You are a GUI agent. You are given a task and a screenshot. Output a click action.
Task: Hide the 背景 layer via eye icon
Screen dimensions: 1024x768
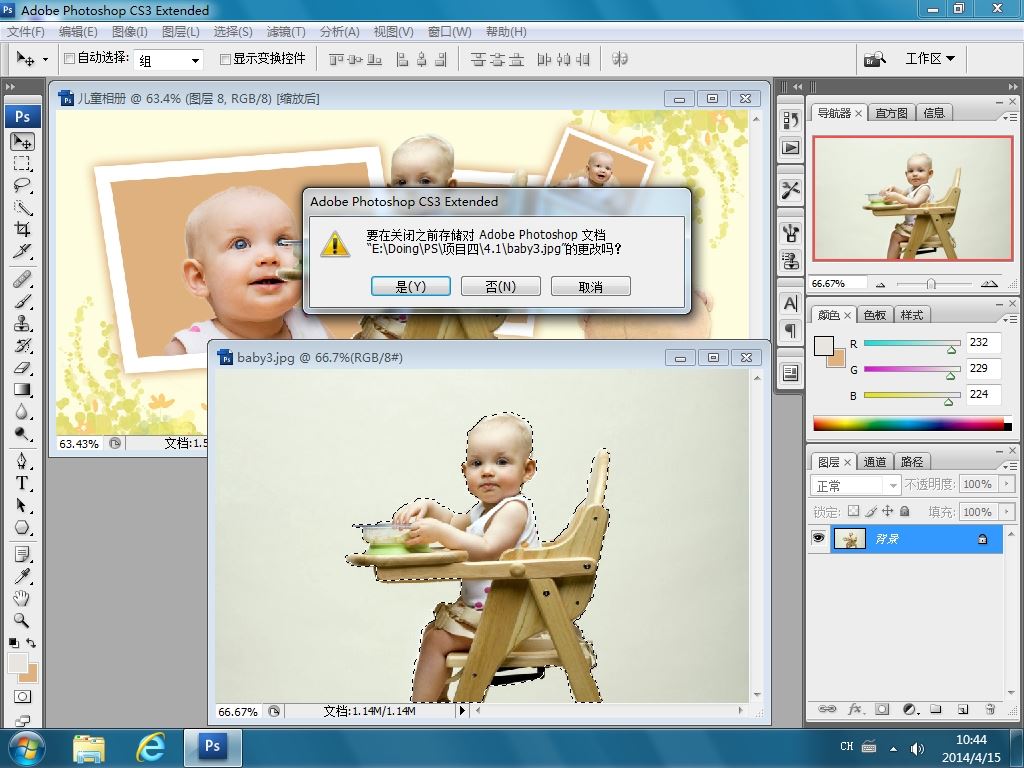819,539
